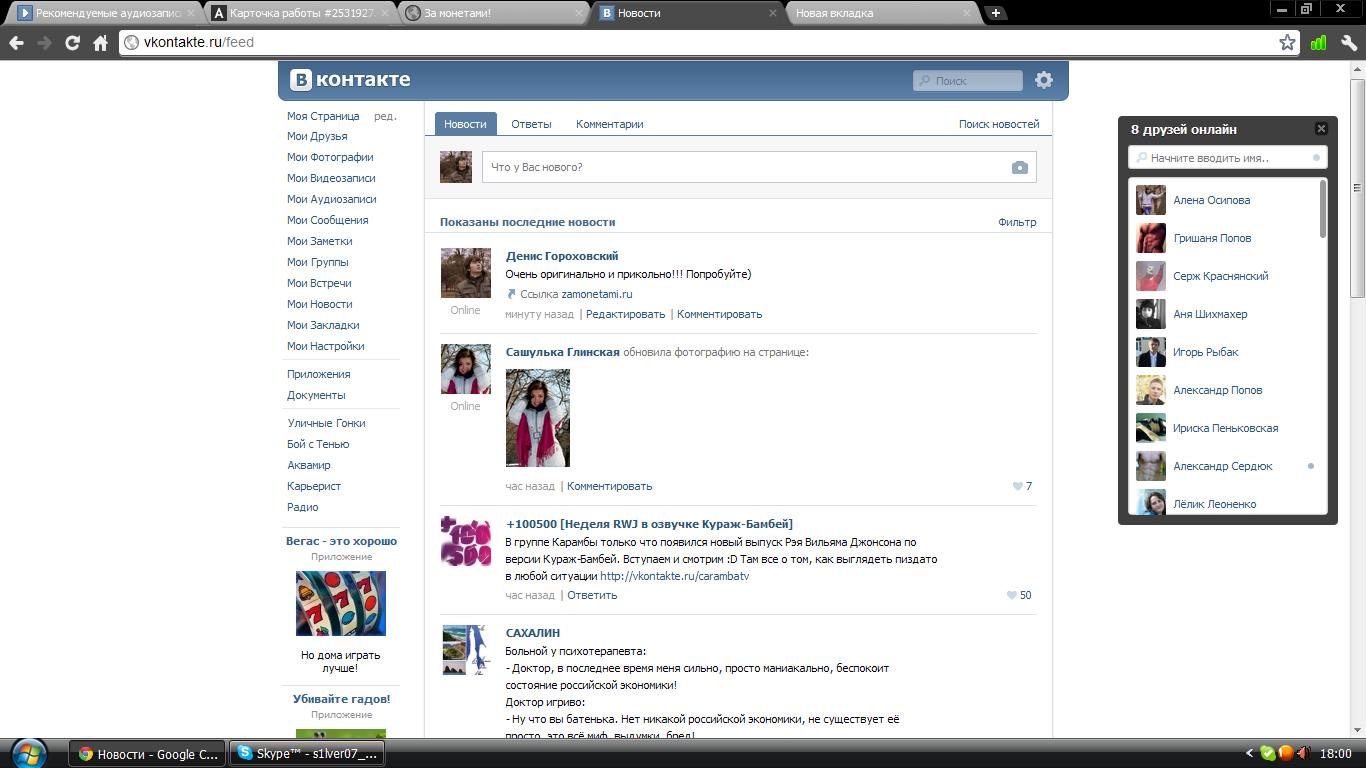
Task: Select the Новости feed tab
Action: [x=465, y=124]
